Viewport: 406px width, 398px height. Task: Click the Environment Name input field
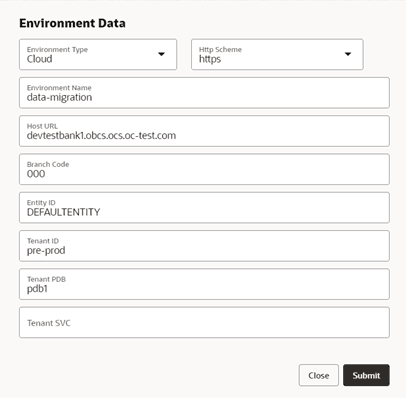coord(204,93)
